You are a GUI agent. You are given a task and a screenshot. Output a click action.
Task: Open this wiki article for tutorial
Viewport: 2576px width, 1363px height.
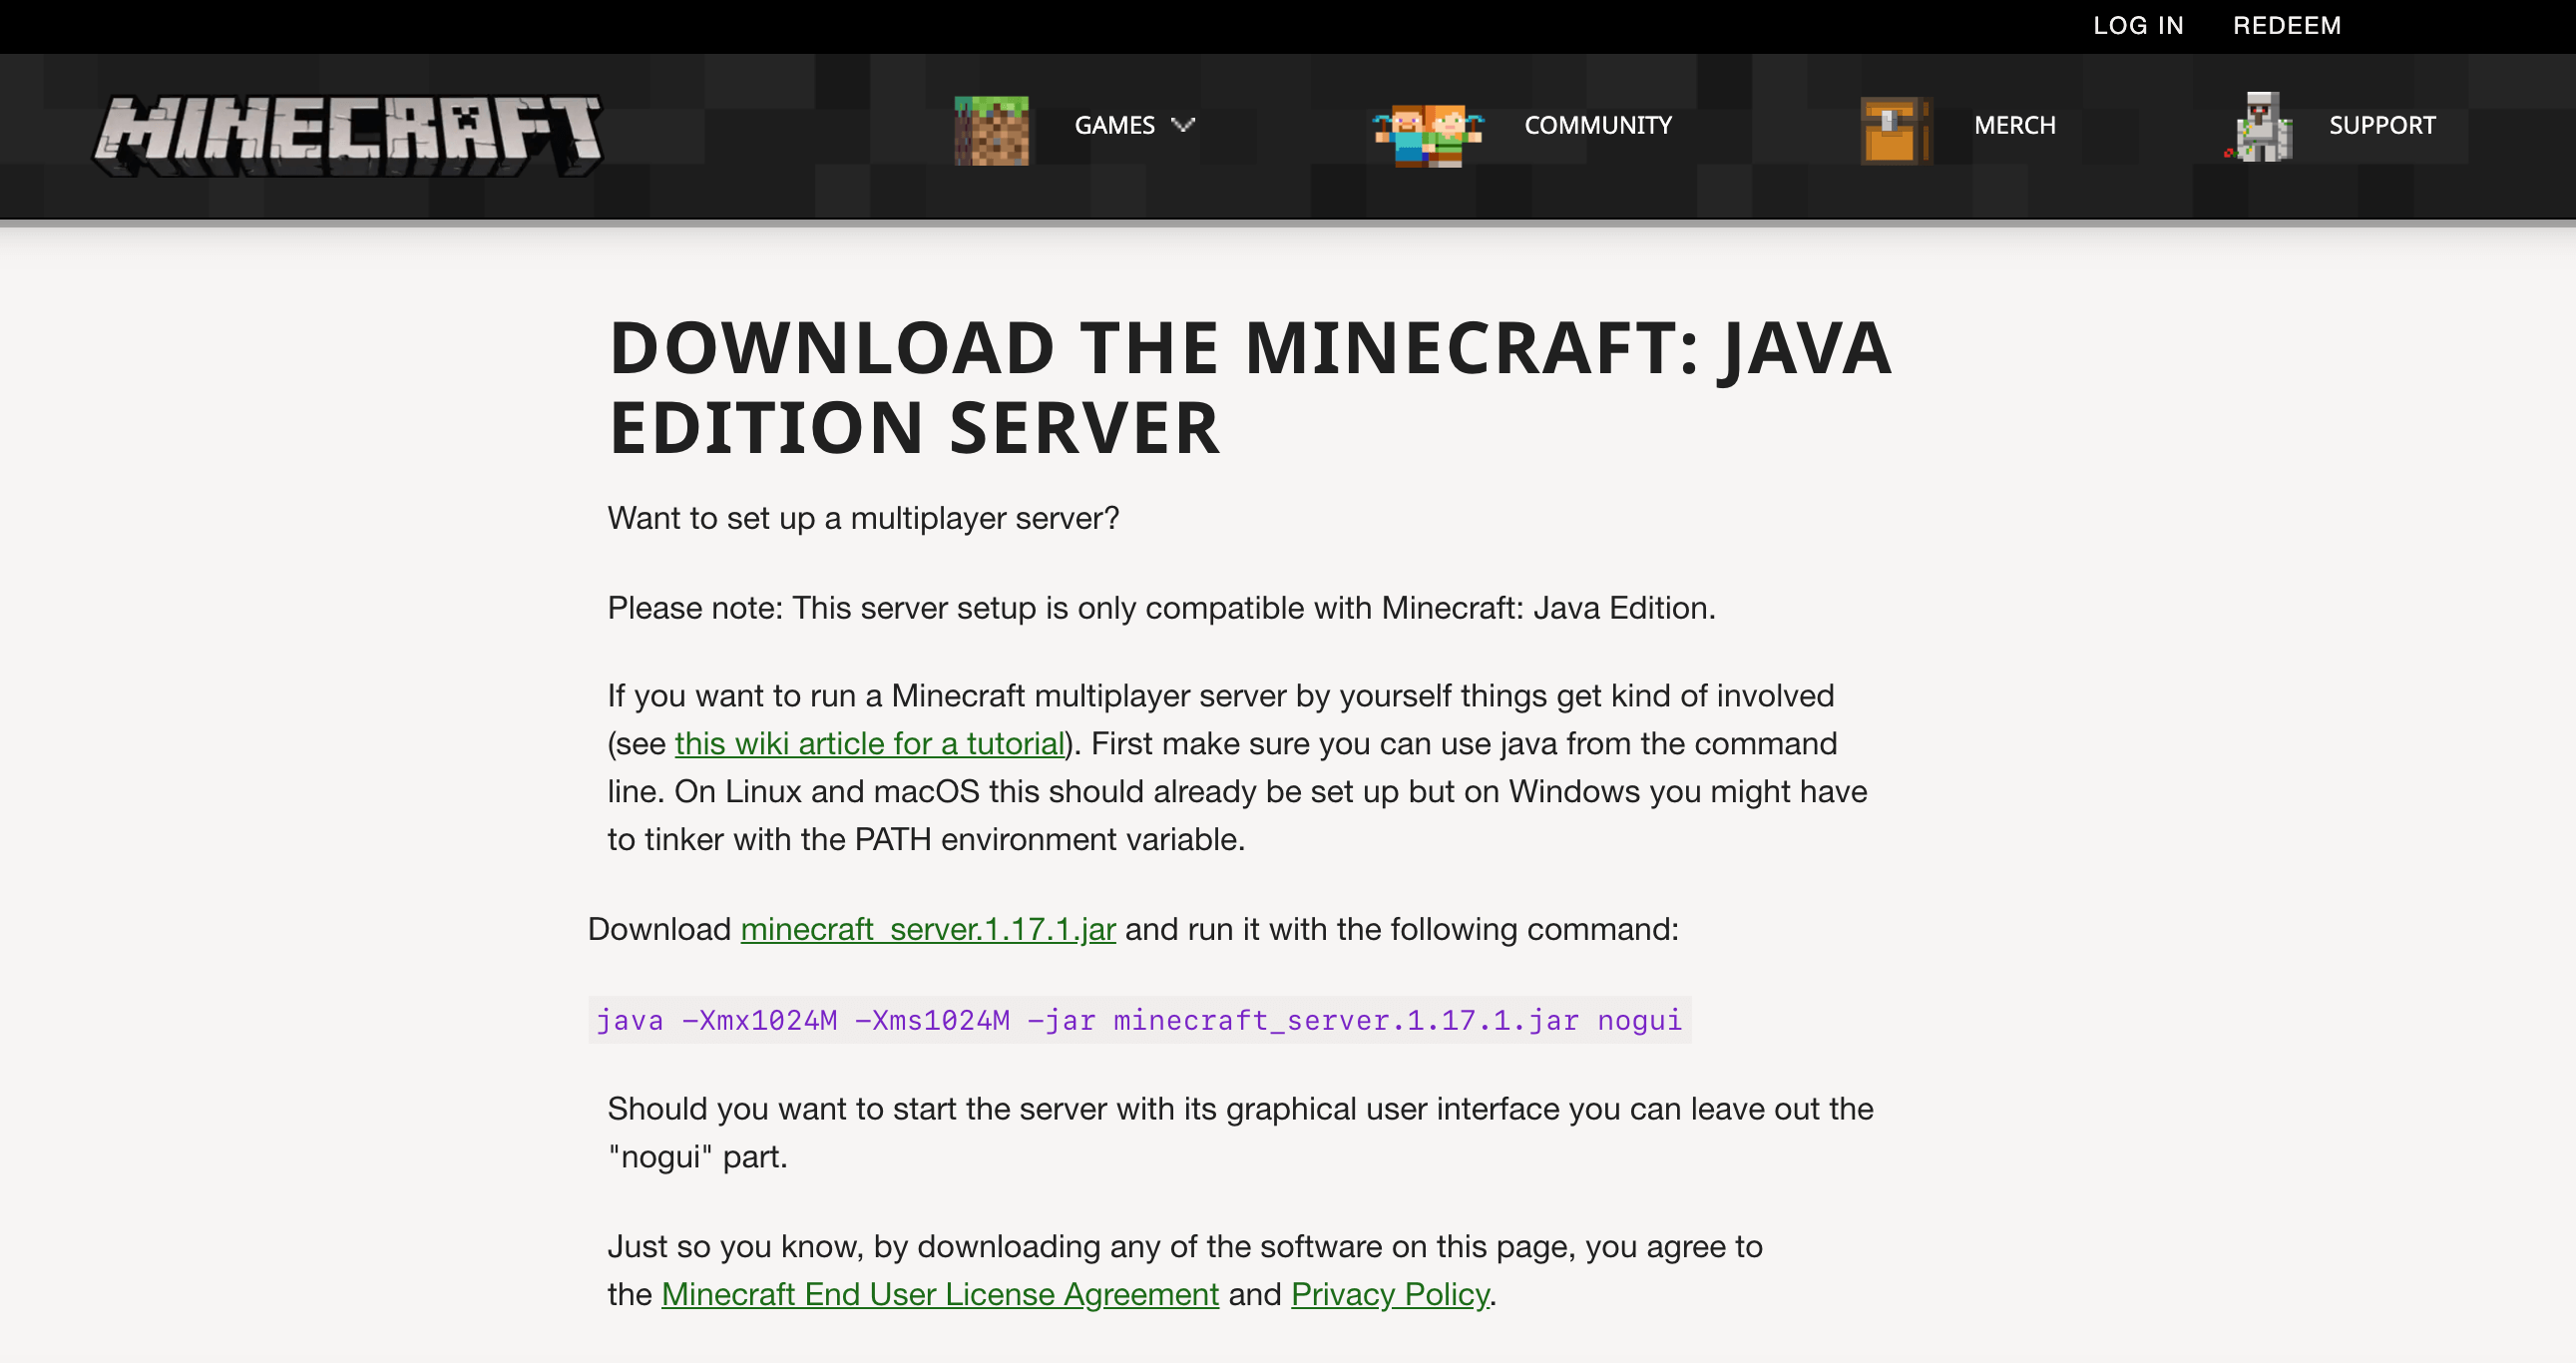click(869, 742)
